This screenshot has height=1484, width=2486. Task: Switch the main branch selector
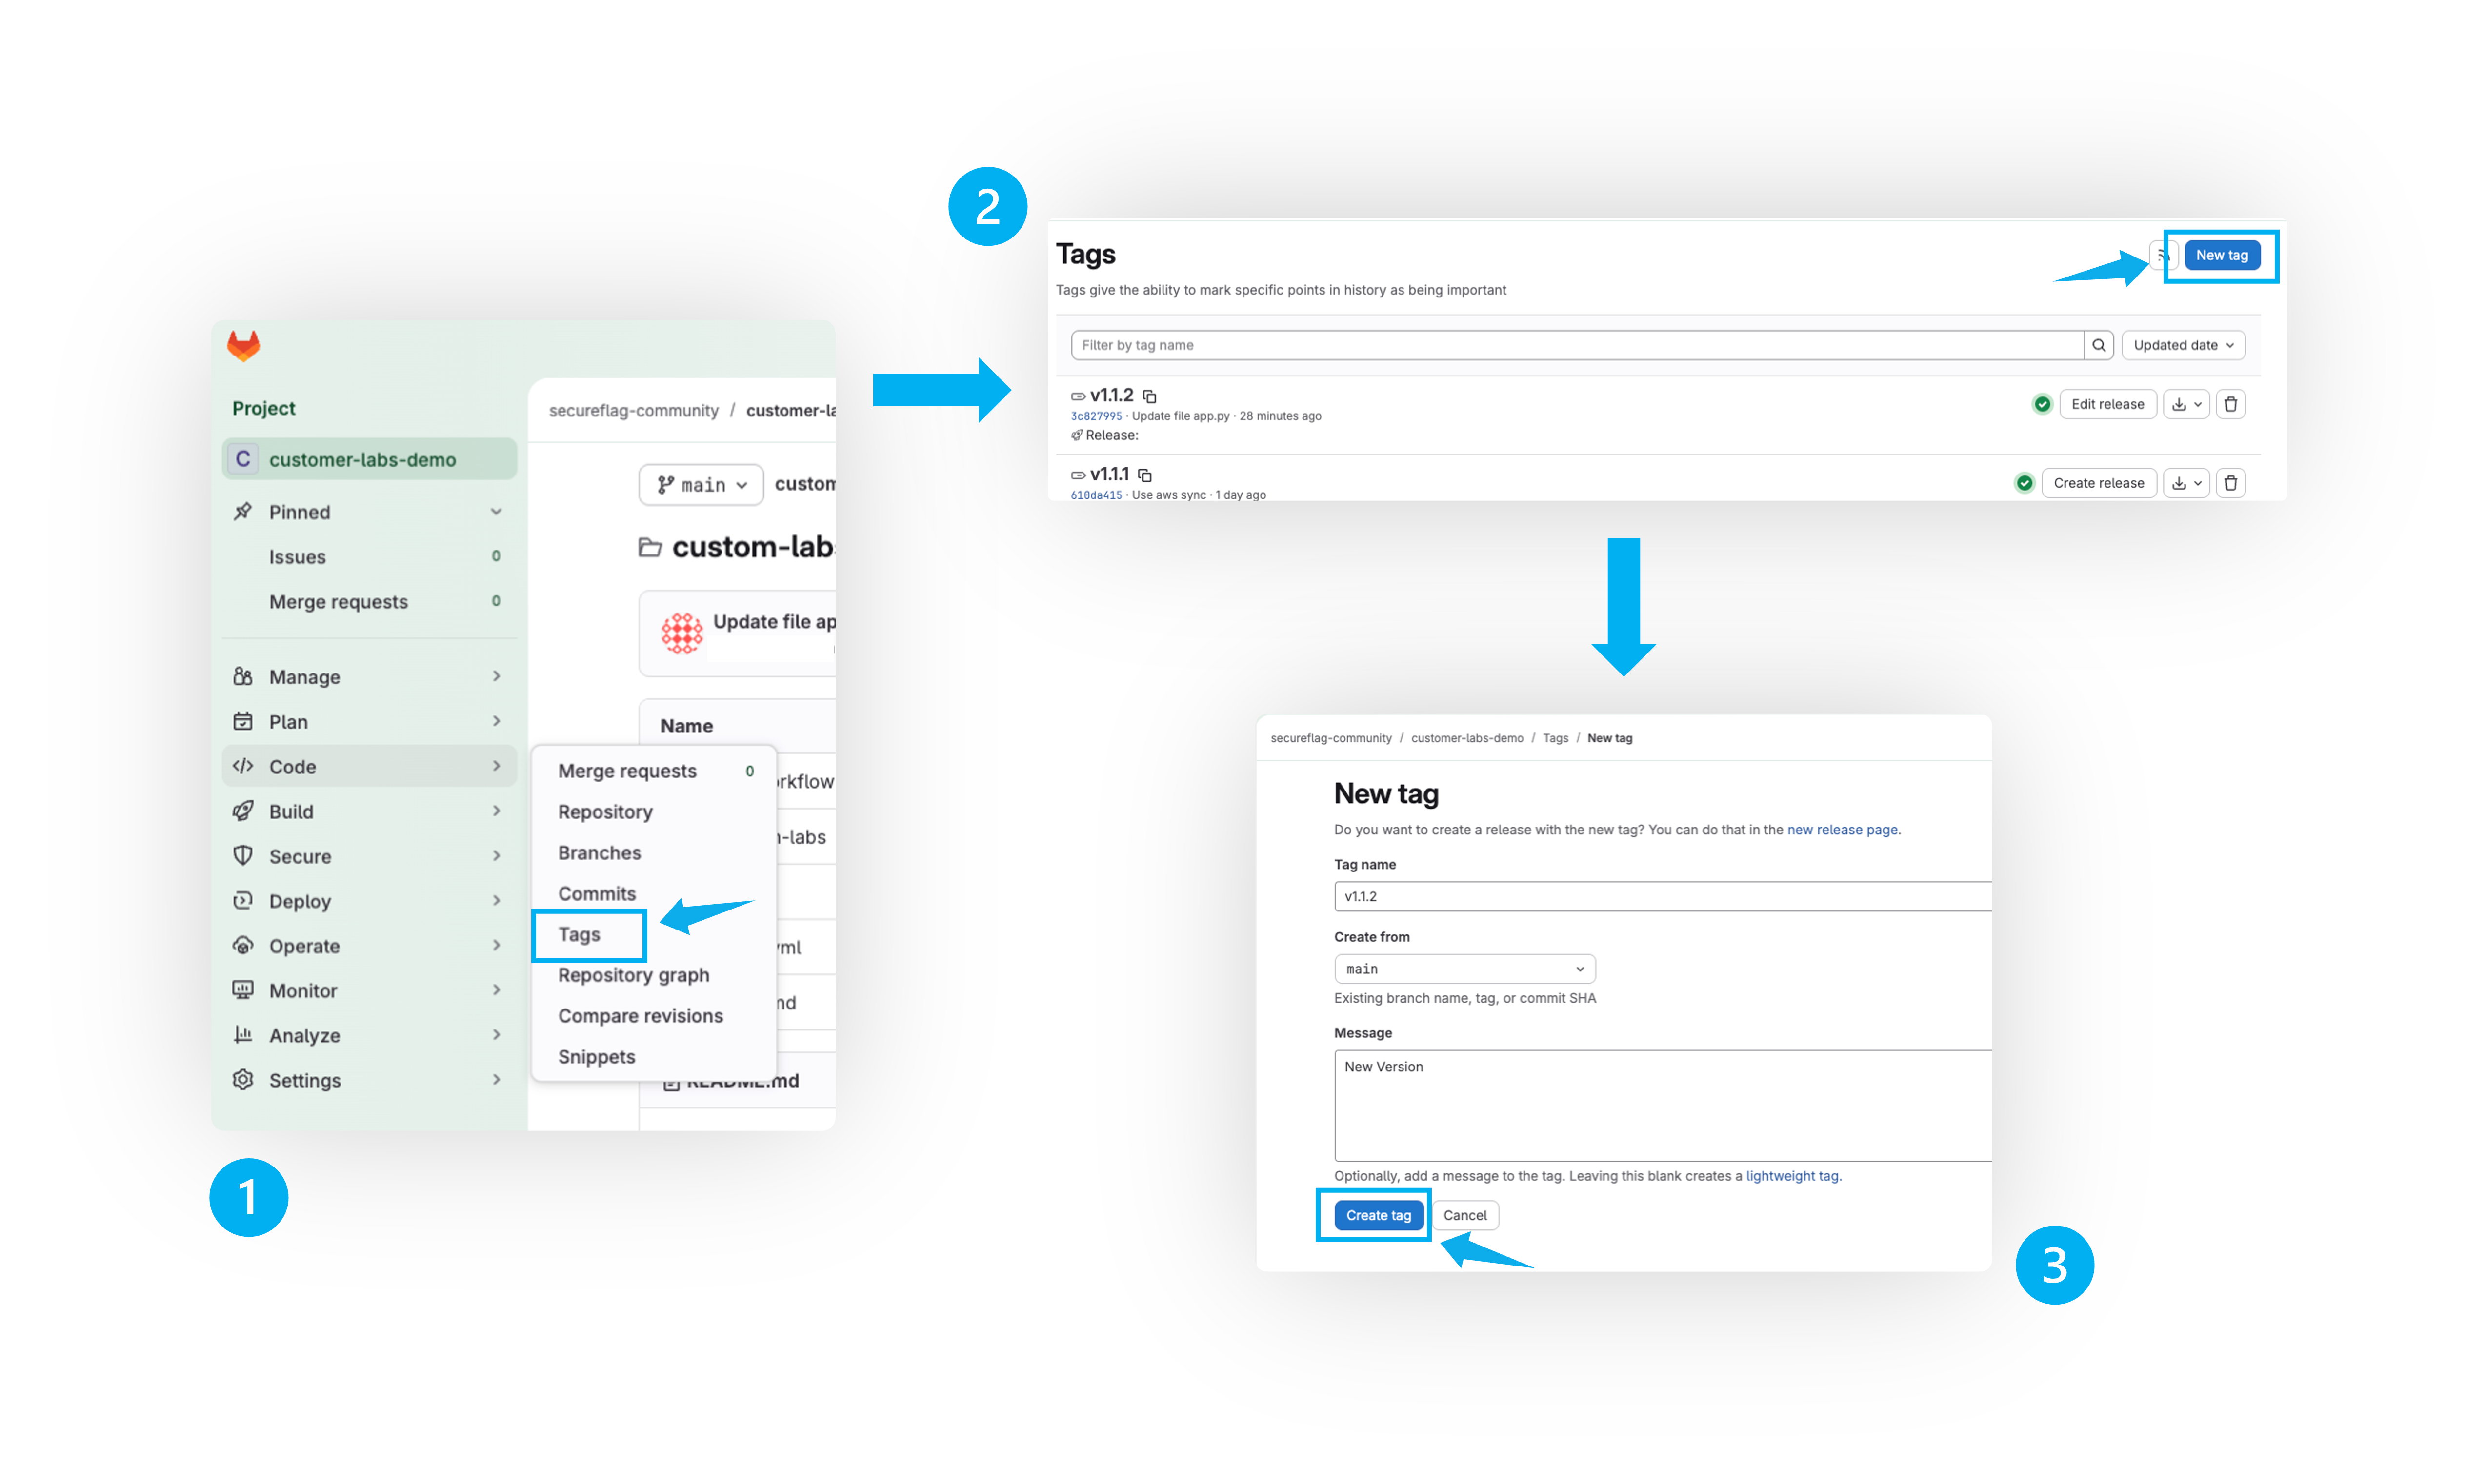click(x=701, y=485)
